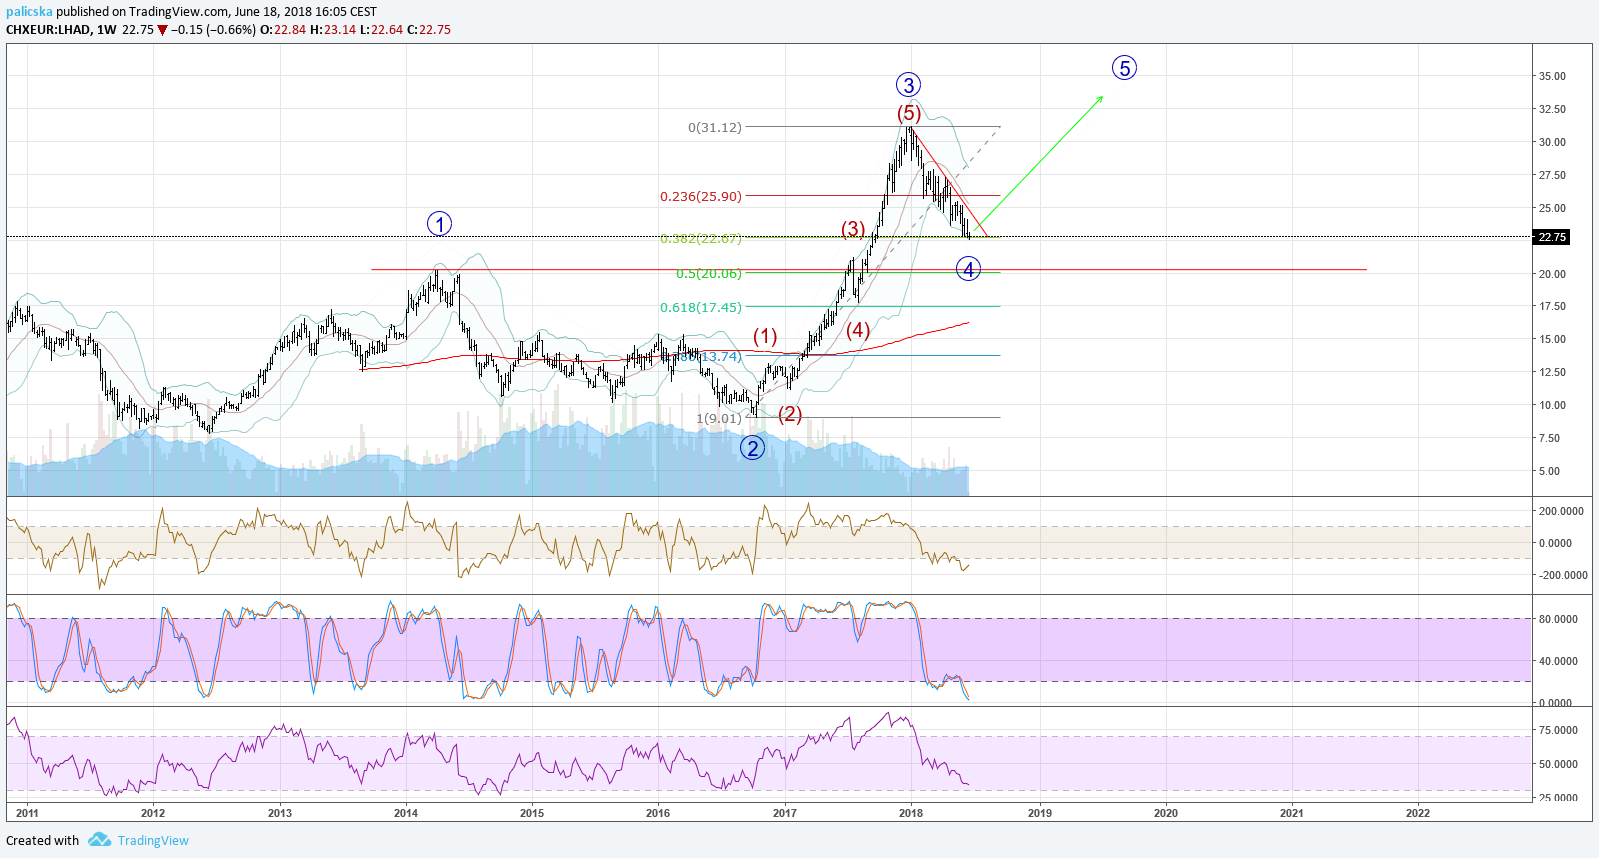
Task: Click the −0.15 (−0.66%) change value
Action: coord(213,30)
